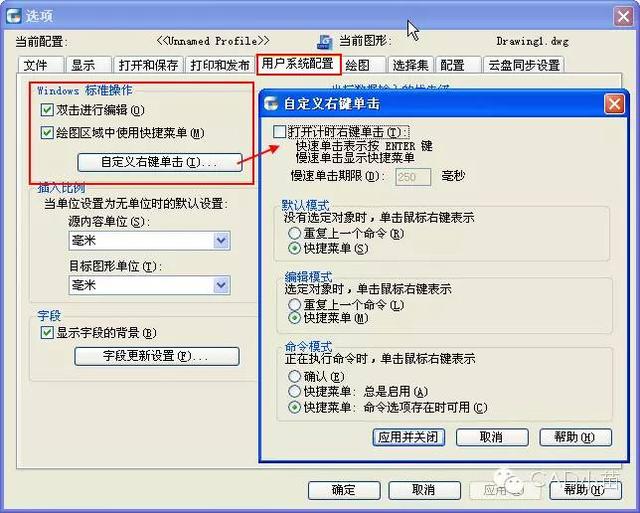Image resolution: width=640 pixels, height=513 pixels.
Task: Open the 打印和发布 tab
Action: tap(220, 65)
